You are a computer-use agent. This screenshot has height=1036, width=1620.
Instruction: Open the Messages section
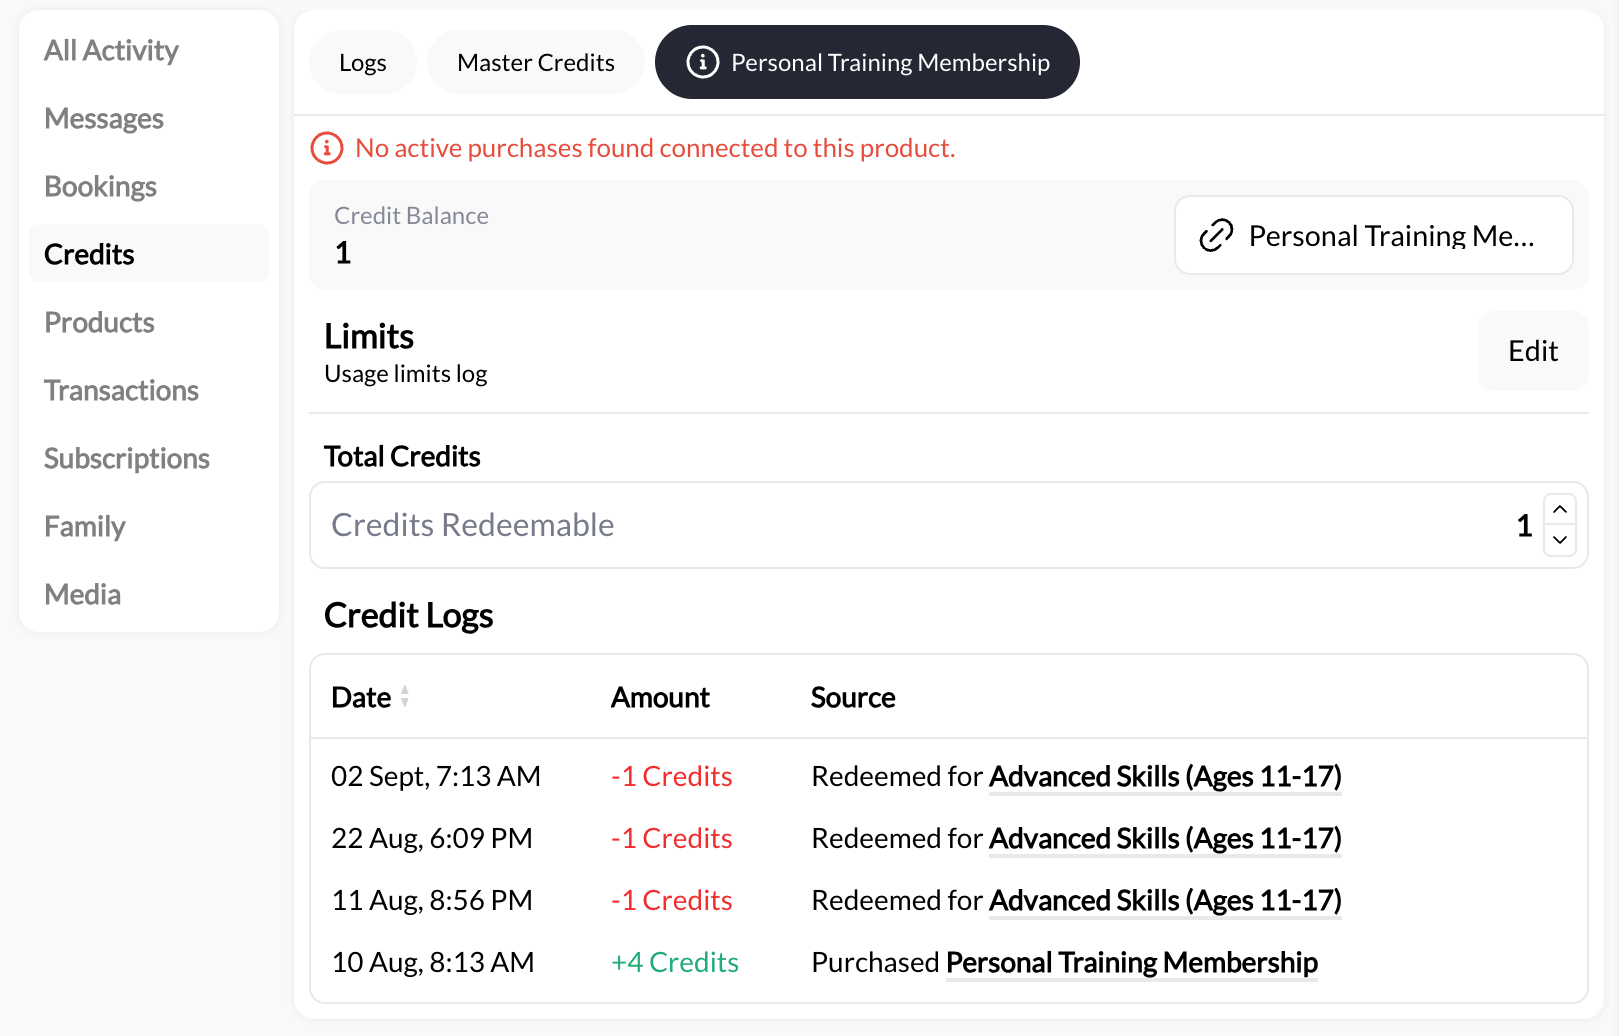point(103,118)
